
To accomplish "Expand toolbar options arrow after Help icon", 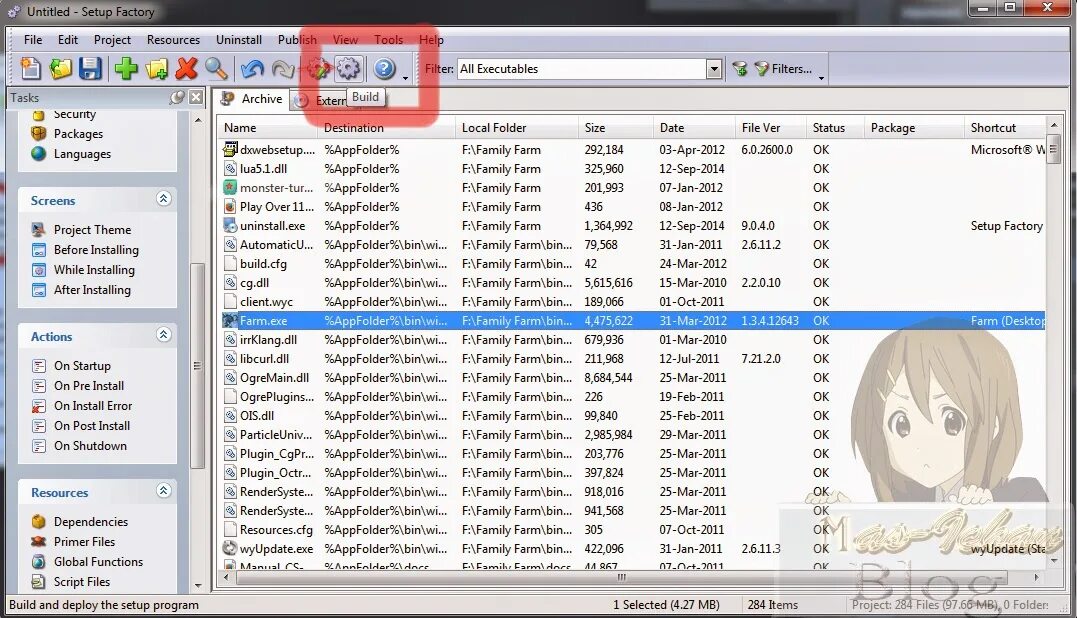I will pyautogui.click(x=405, y=78).
